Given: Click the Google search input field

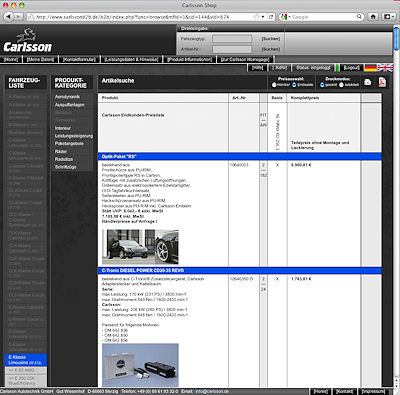Looking at the screenshot, I should [323, 17].
